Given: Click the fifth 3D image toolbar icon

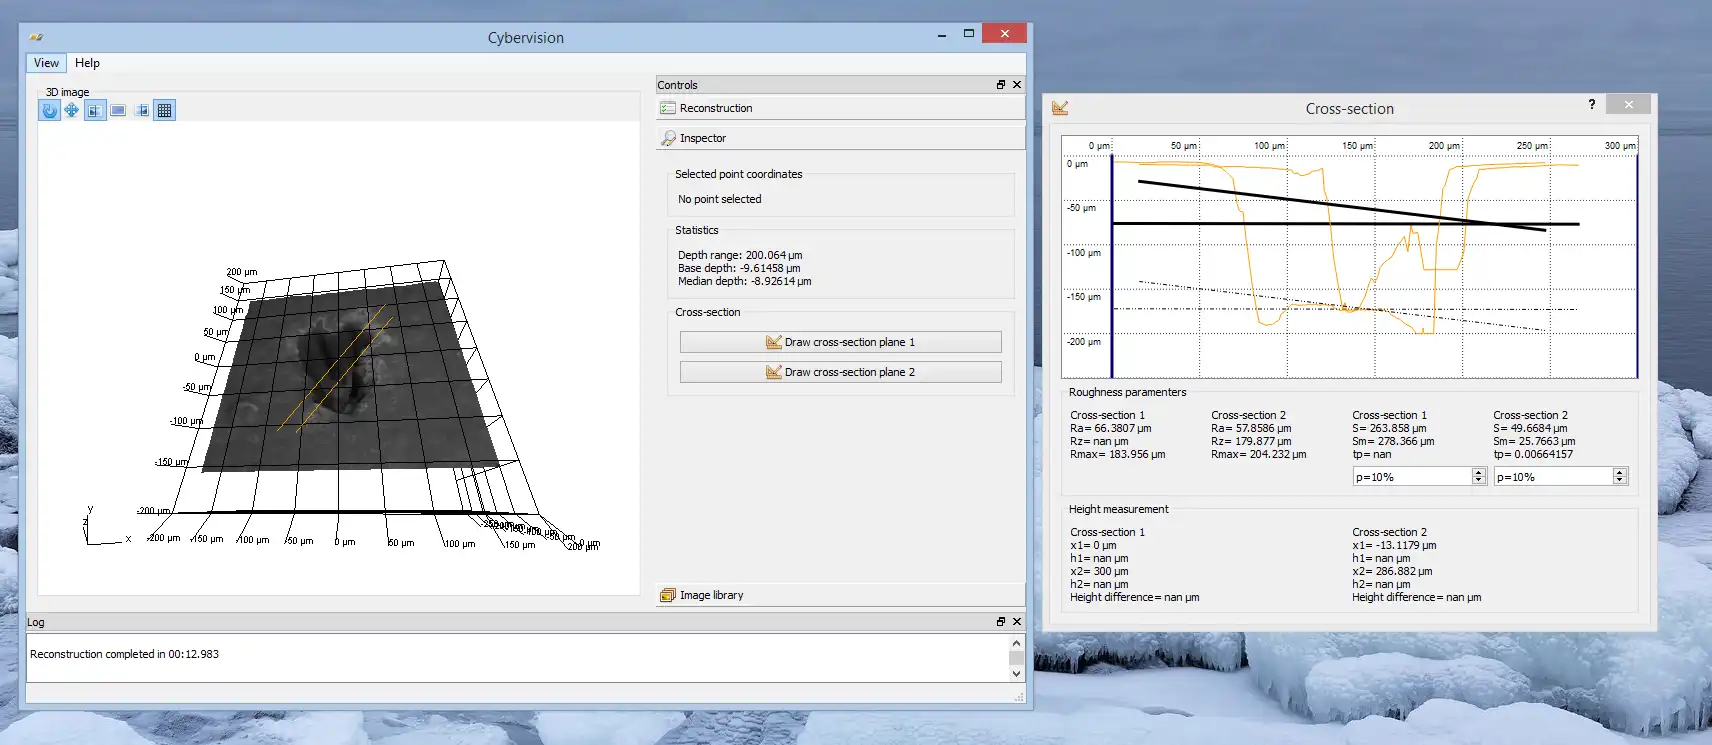Looking at the screenshot, I should tap(141, 110).
